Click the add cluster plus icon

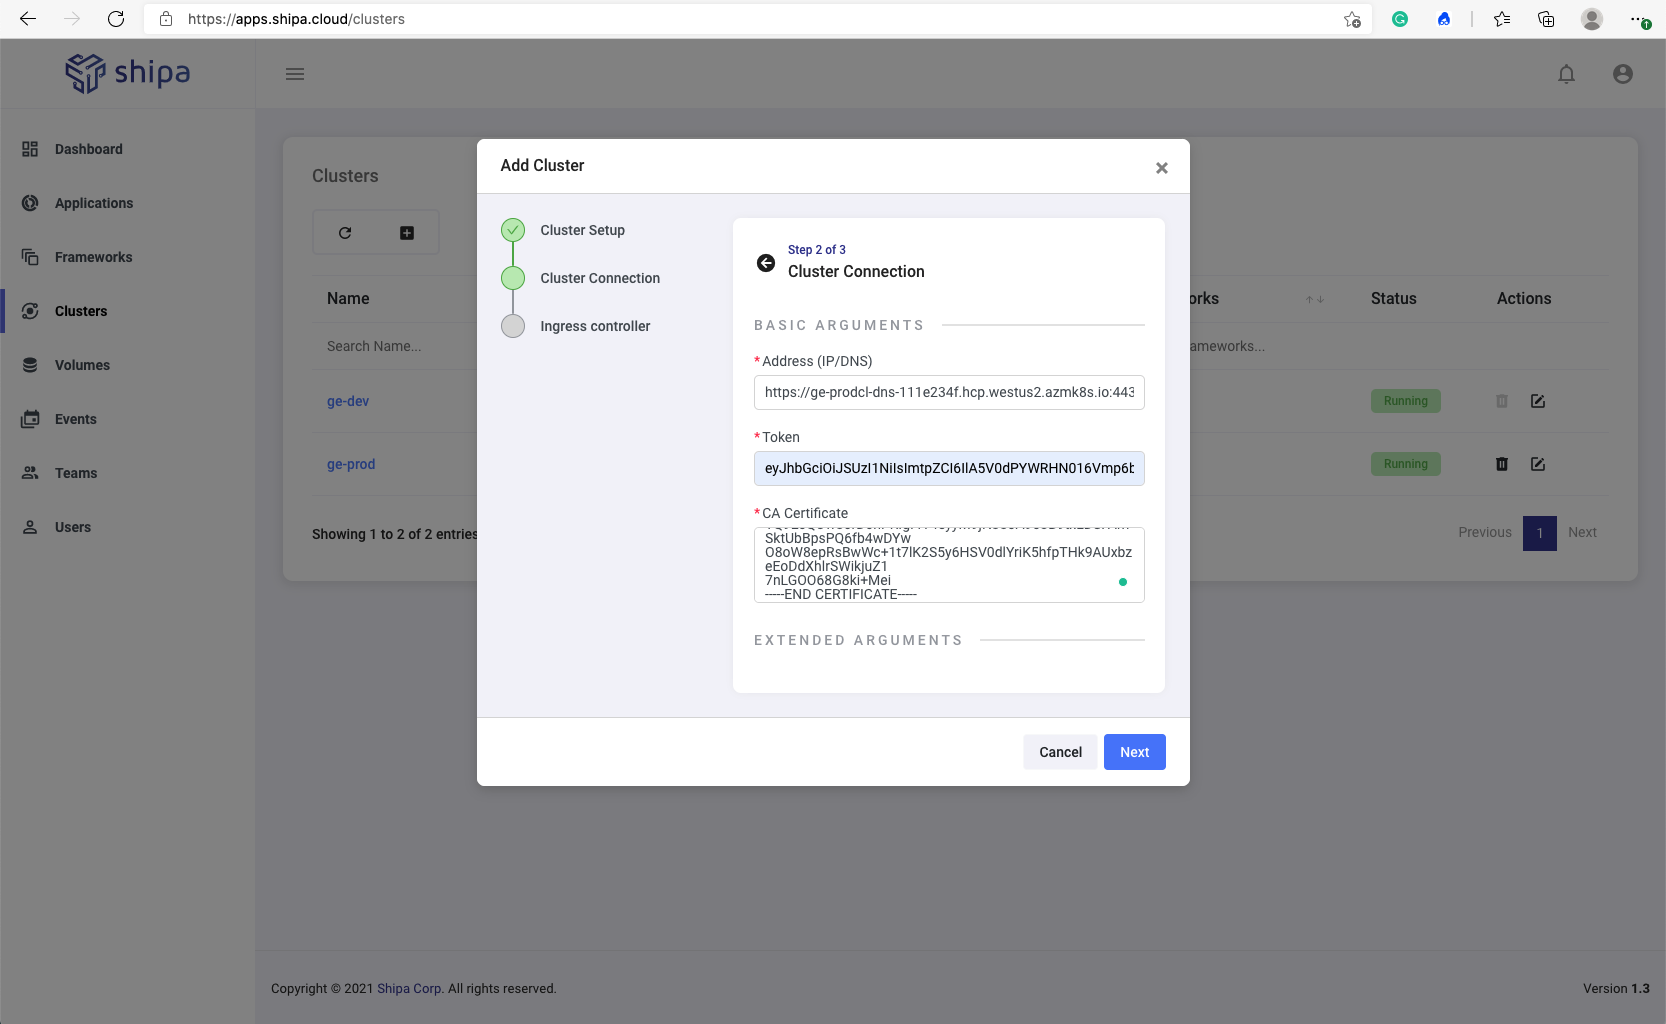(407, 233)
